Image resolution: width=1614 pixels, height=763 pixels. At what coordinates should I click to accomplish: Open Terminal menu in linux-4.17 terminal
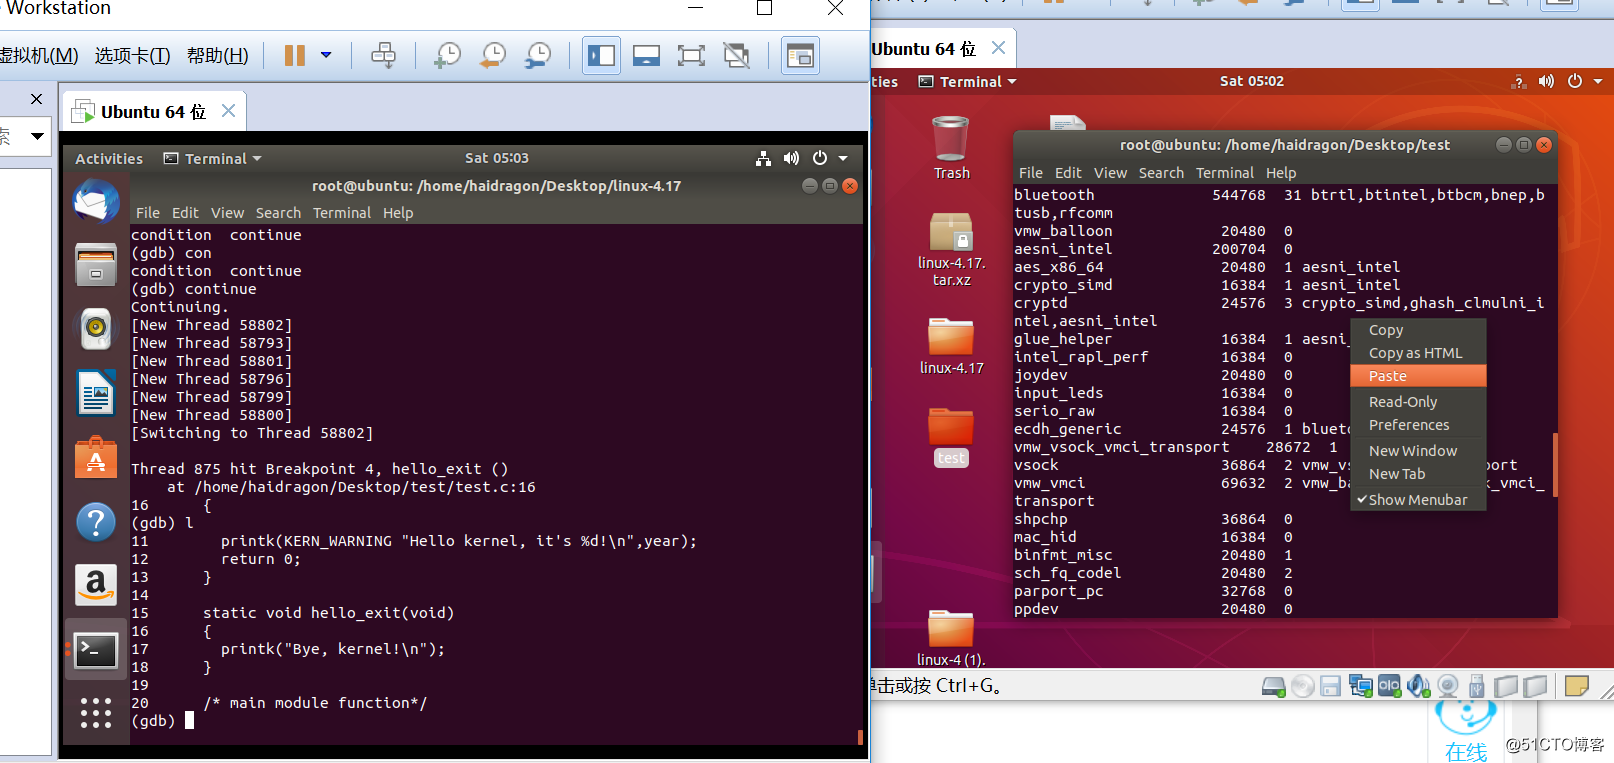click(x=342, y=213)
